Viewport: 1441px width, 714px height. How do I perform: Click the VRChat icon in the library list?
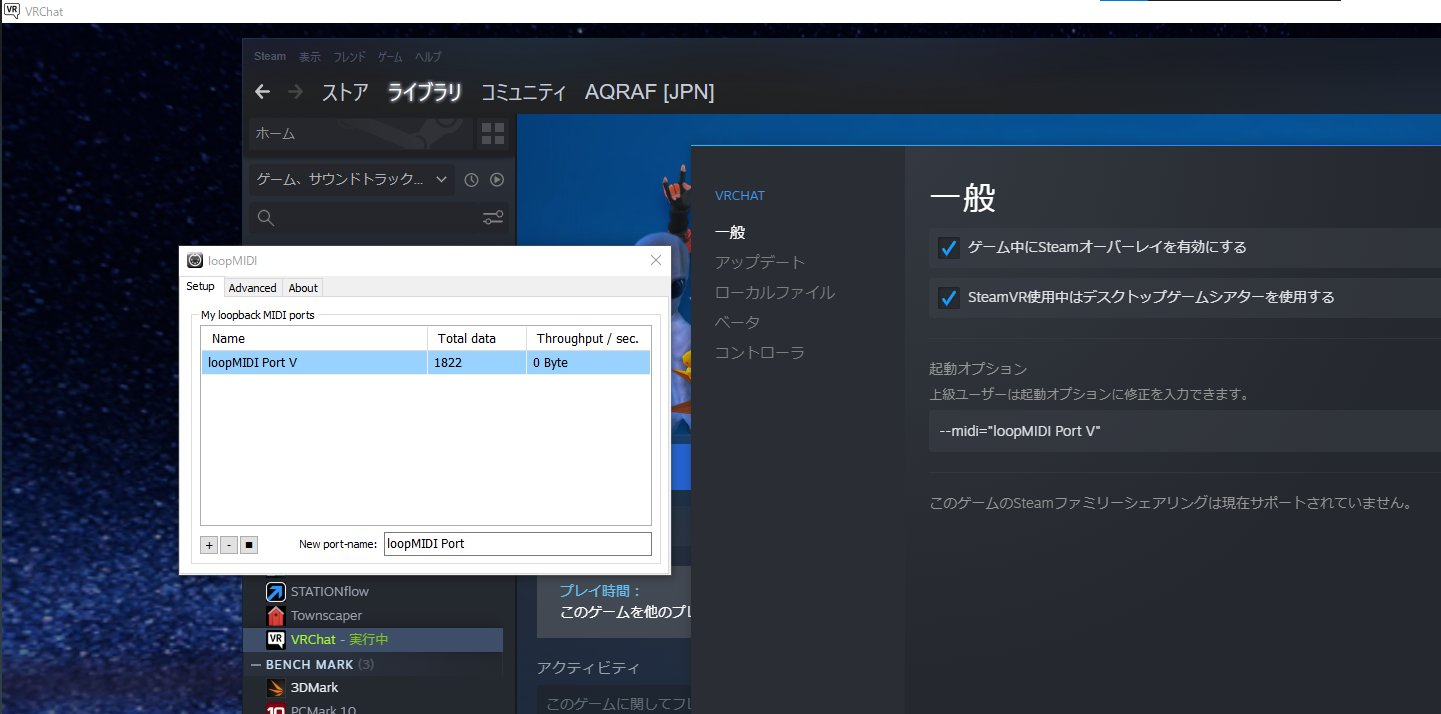click(x=275, y=639)
